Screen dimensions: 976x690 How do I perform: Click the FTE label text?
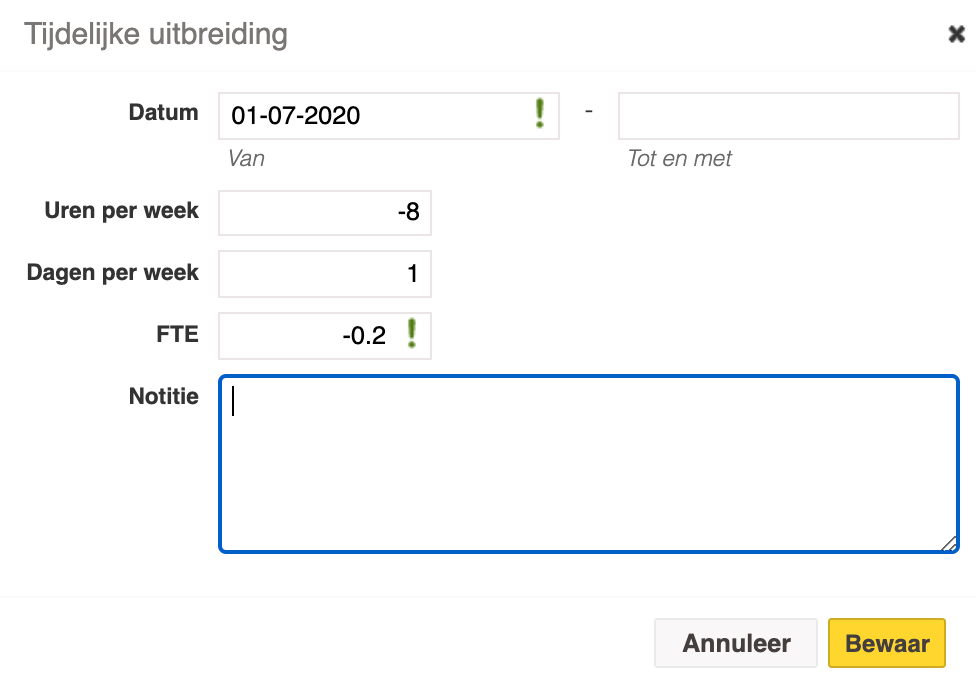click(177, 334)
